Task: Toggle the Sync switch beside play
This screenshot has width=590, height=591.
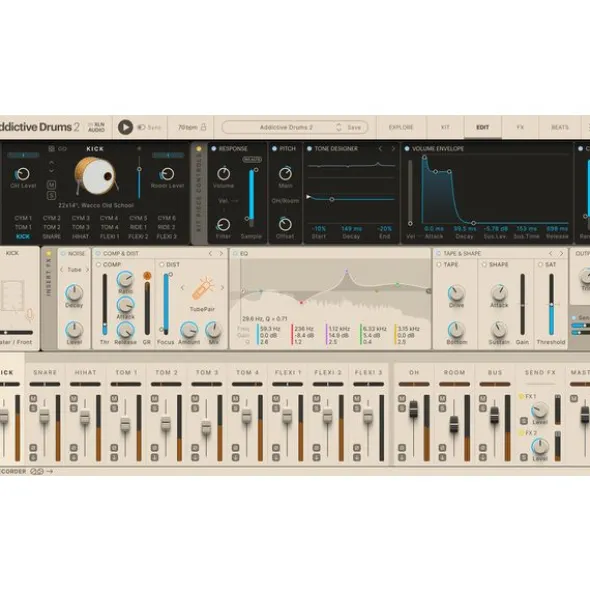Action: click(x=141, y=127)
